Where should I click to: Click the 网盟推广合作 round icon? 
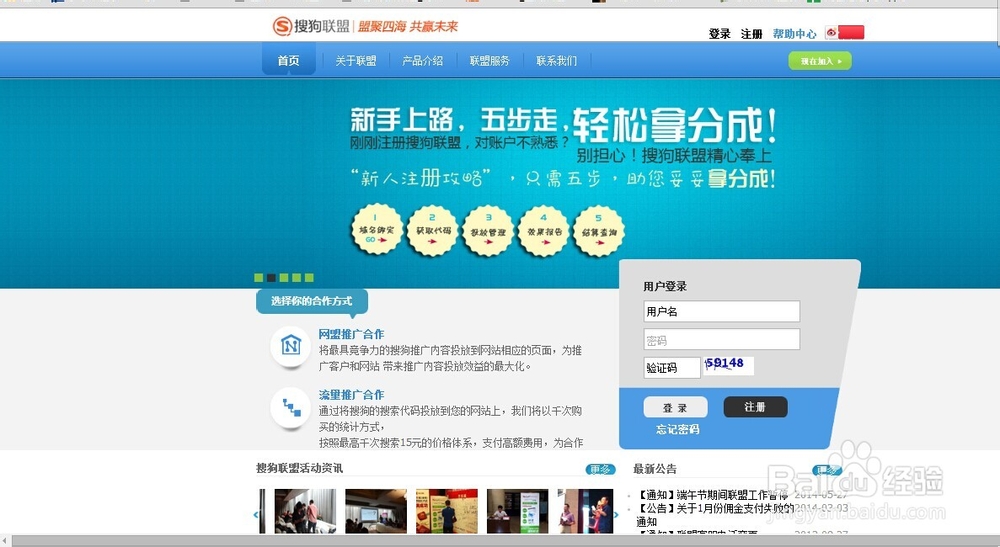[291, 346]
